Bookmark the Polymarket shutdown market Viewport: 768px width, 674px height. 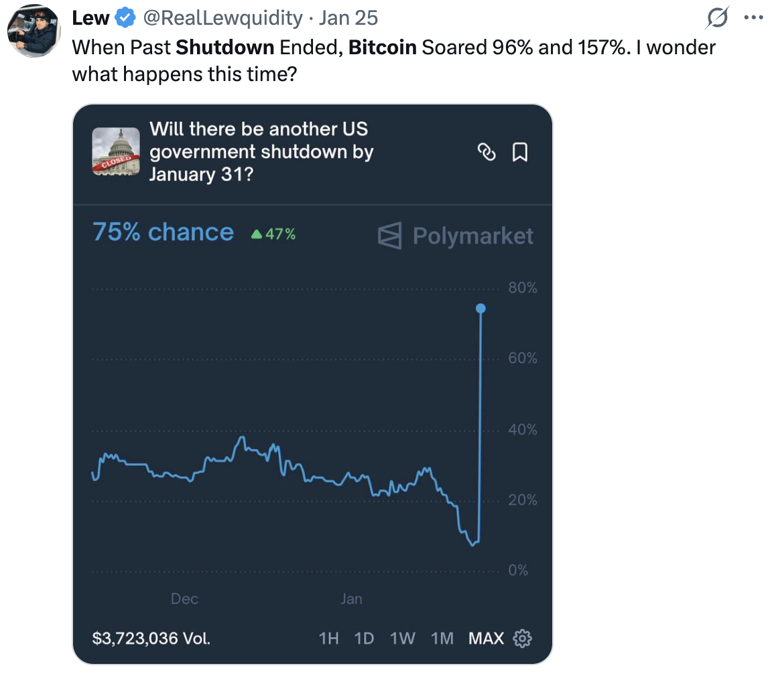pos(520,152)
